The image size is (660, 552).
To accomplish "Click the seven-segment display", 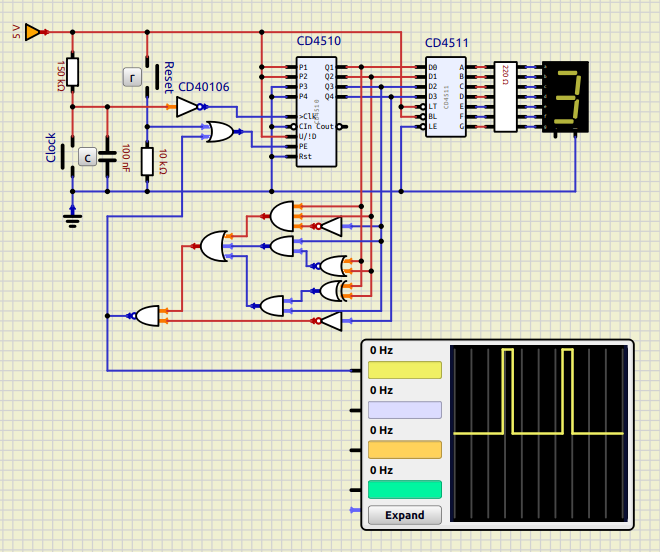I will coord(567,97).
